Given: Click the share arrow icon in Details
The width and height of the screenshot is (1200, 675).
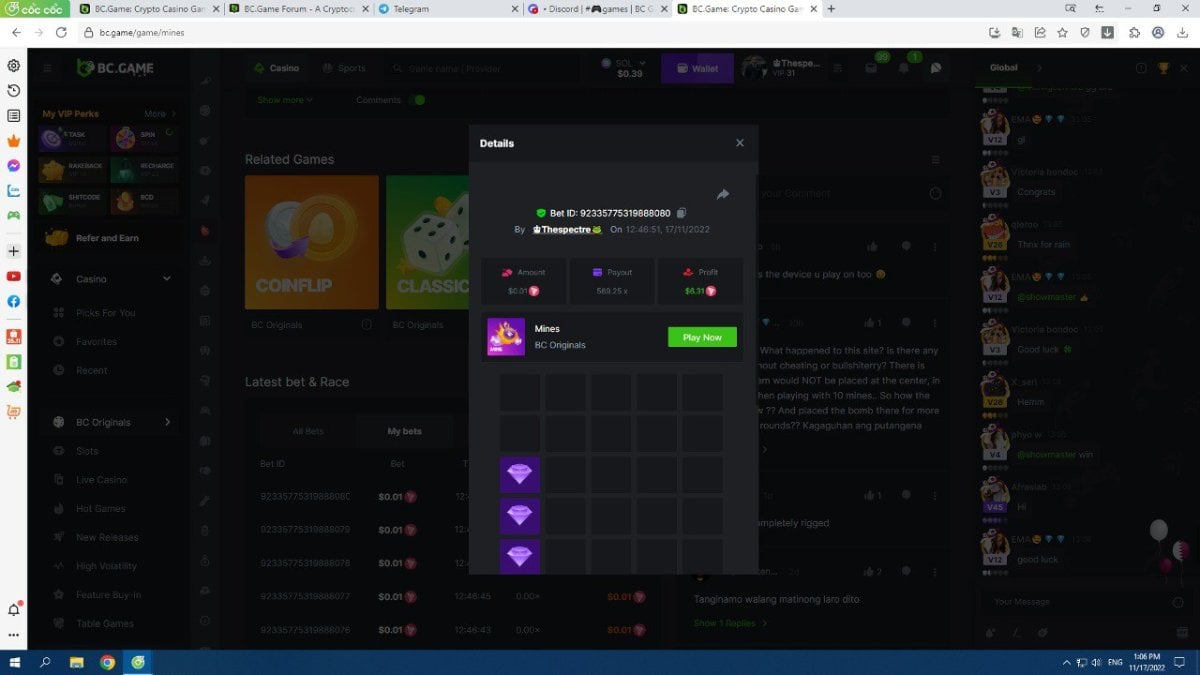Looking at the screenshot, I should coord(723,195).
